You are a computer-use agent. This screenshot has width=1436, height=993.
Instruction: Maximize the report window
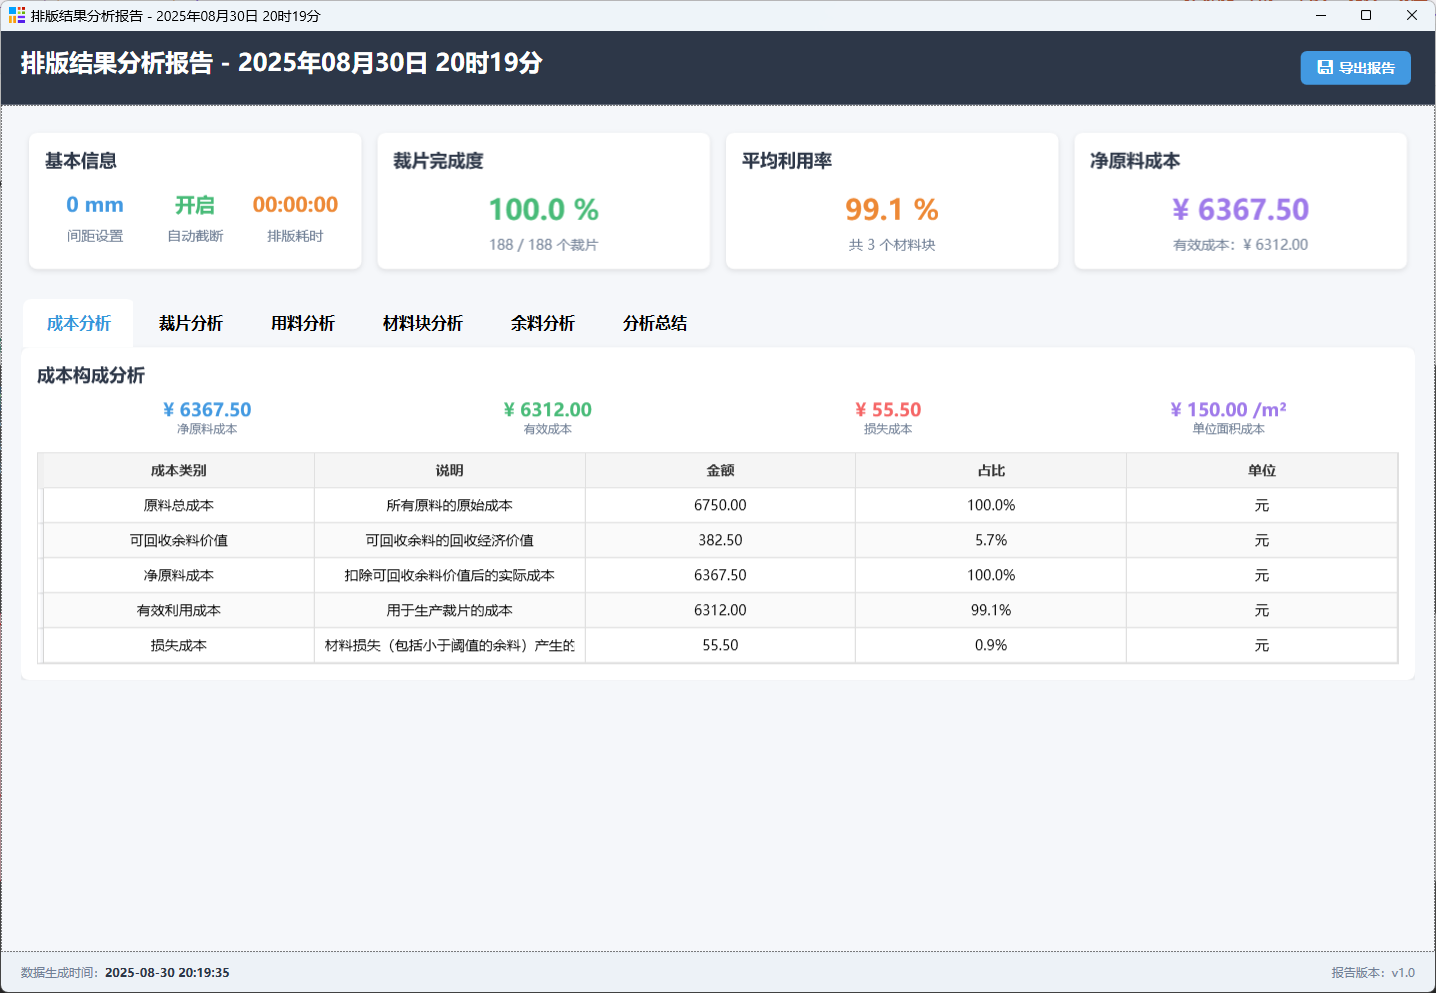coord(1366,16)
